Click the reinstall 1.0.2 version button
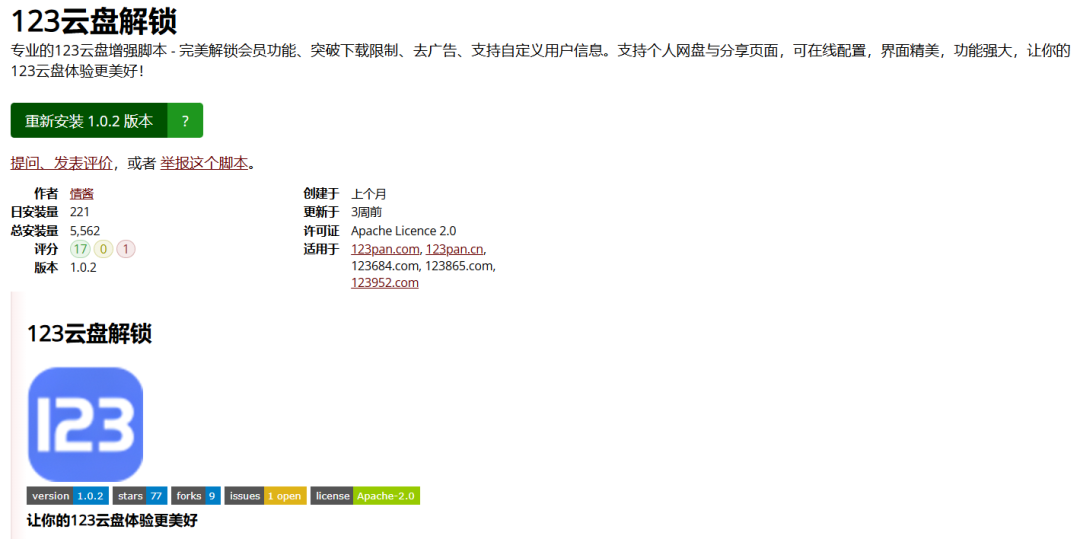The height and width of the screenshot is (539, 1080). coord(89,120)
